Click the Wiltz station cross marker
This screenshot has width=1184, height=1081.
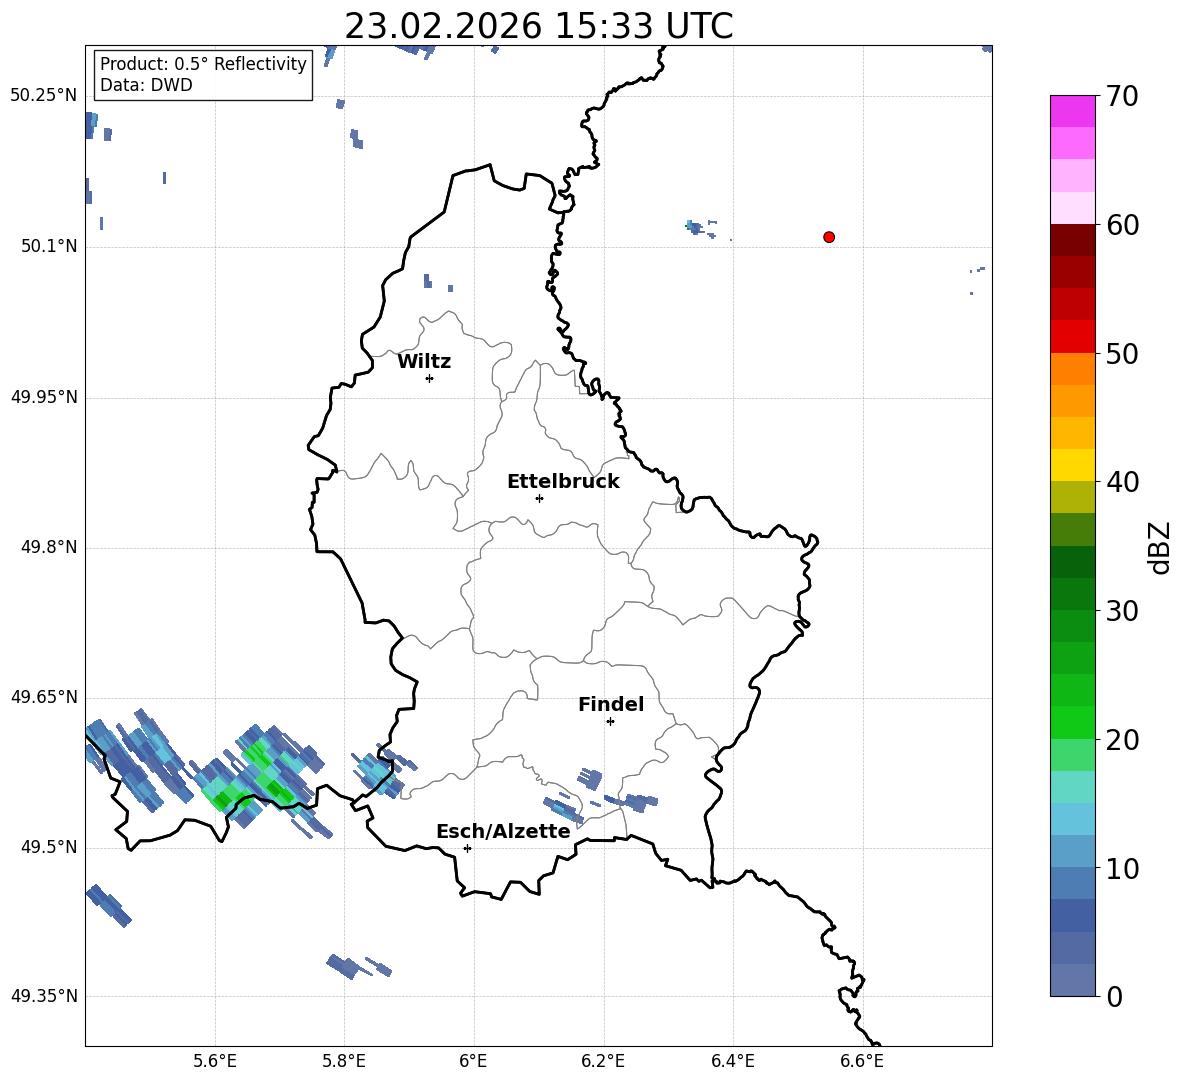[x=430, y=378]
